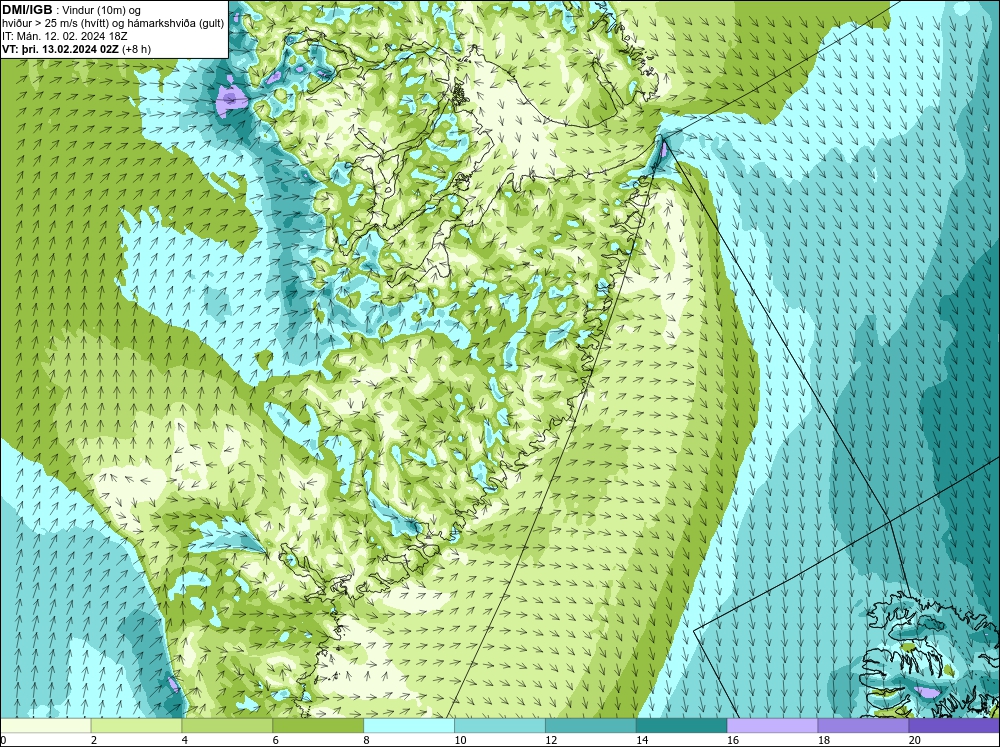Image resolution: width=1000 pixels, height=747 pixels.
Task: Click the 2–4 m/s legend color band
Action: 136,725
